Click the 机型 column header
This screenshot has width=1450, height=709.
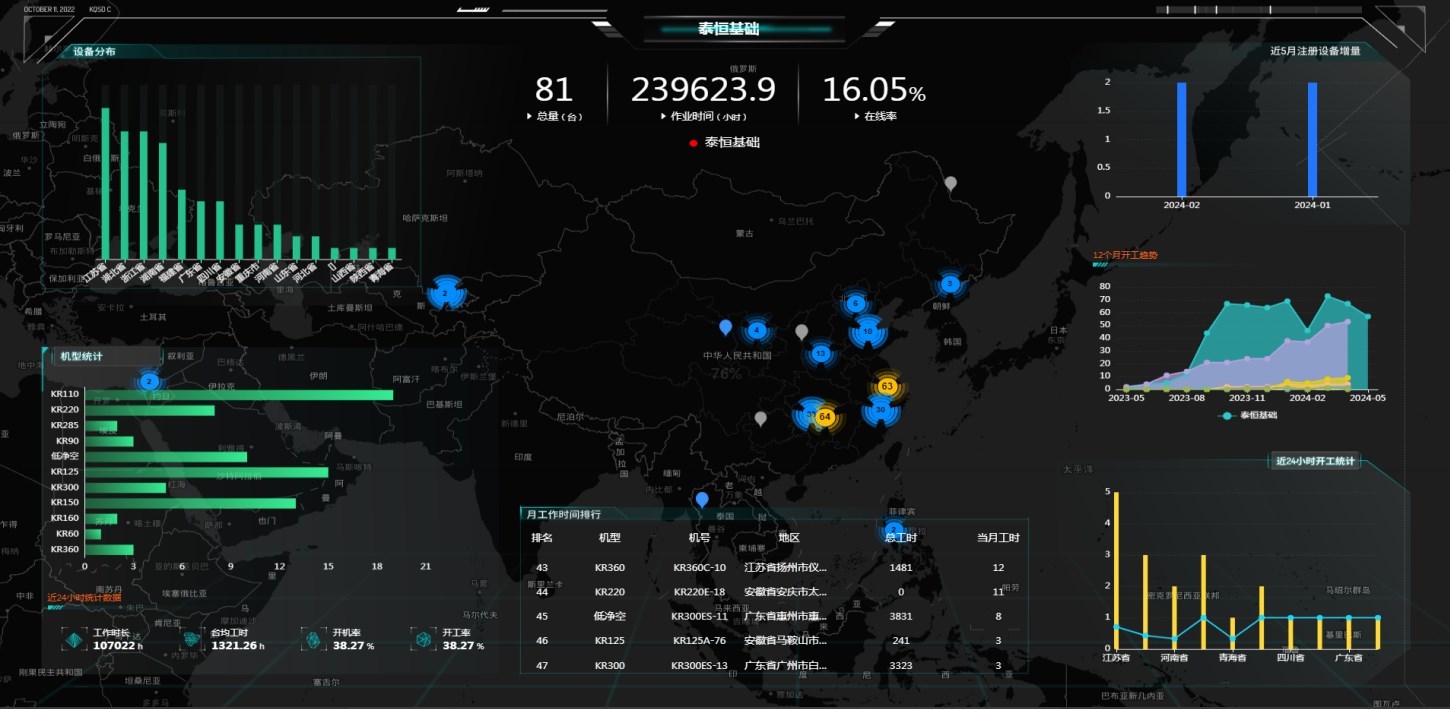tap(609, 538)
